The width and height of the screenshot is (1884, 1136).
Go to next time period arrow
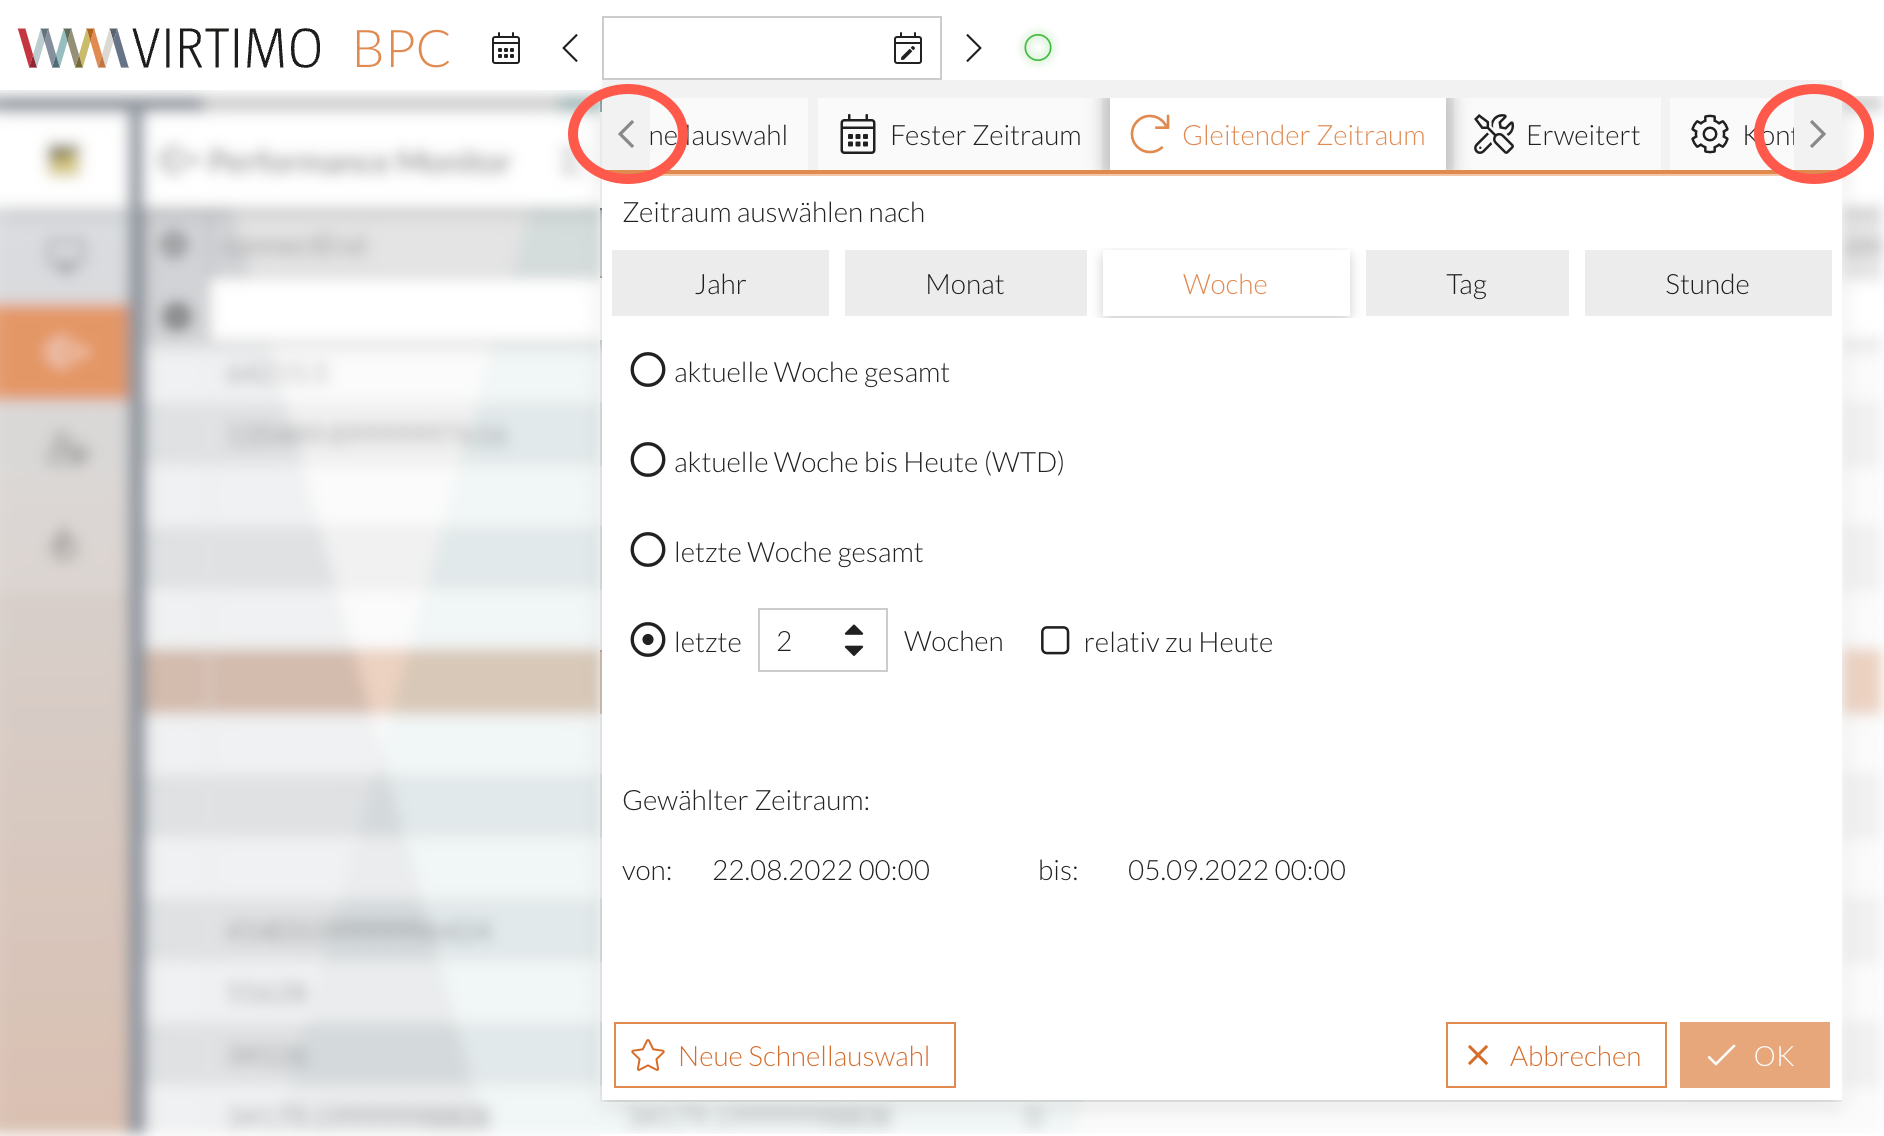coord(973,48)
